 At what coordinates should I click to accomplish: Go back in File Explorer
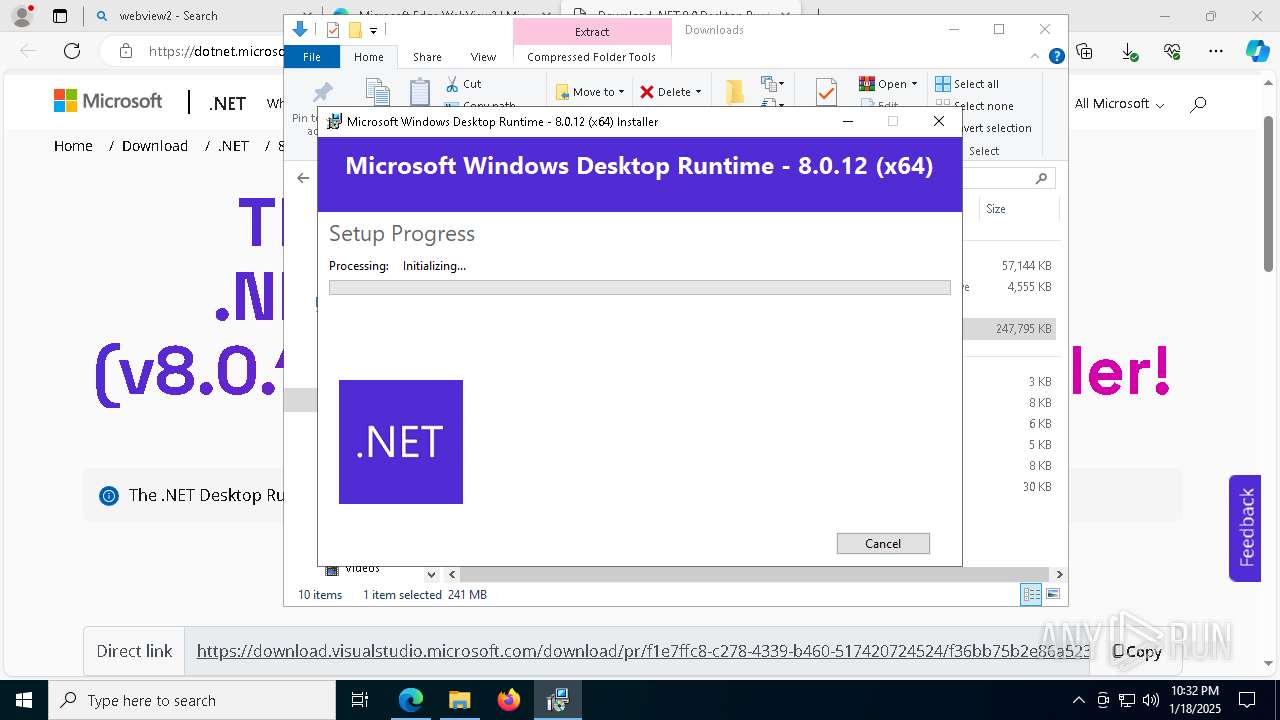[x=303, y=178]
